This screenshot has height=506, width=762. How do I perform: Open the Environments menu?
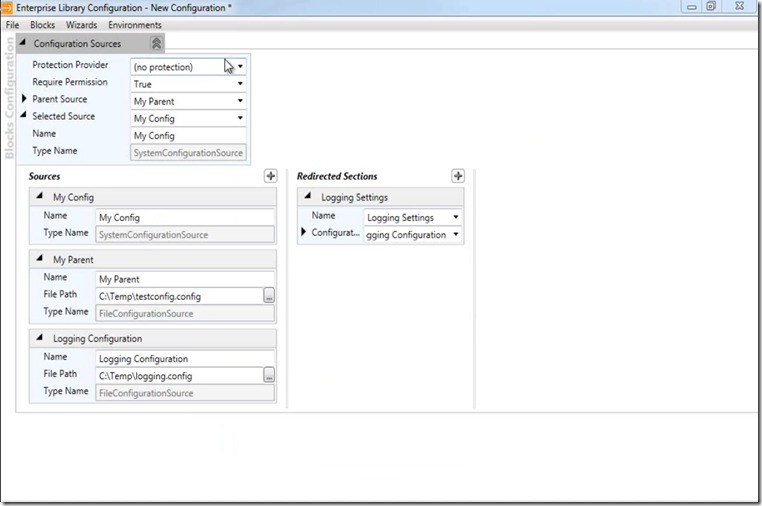click(x=135, y=25)
